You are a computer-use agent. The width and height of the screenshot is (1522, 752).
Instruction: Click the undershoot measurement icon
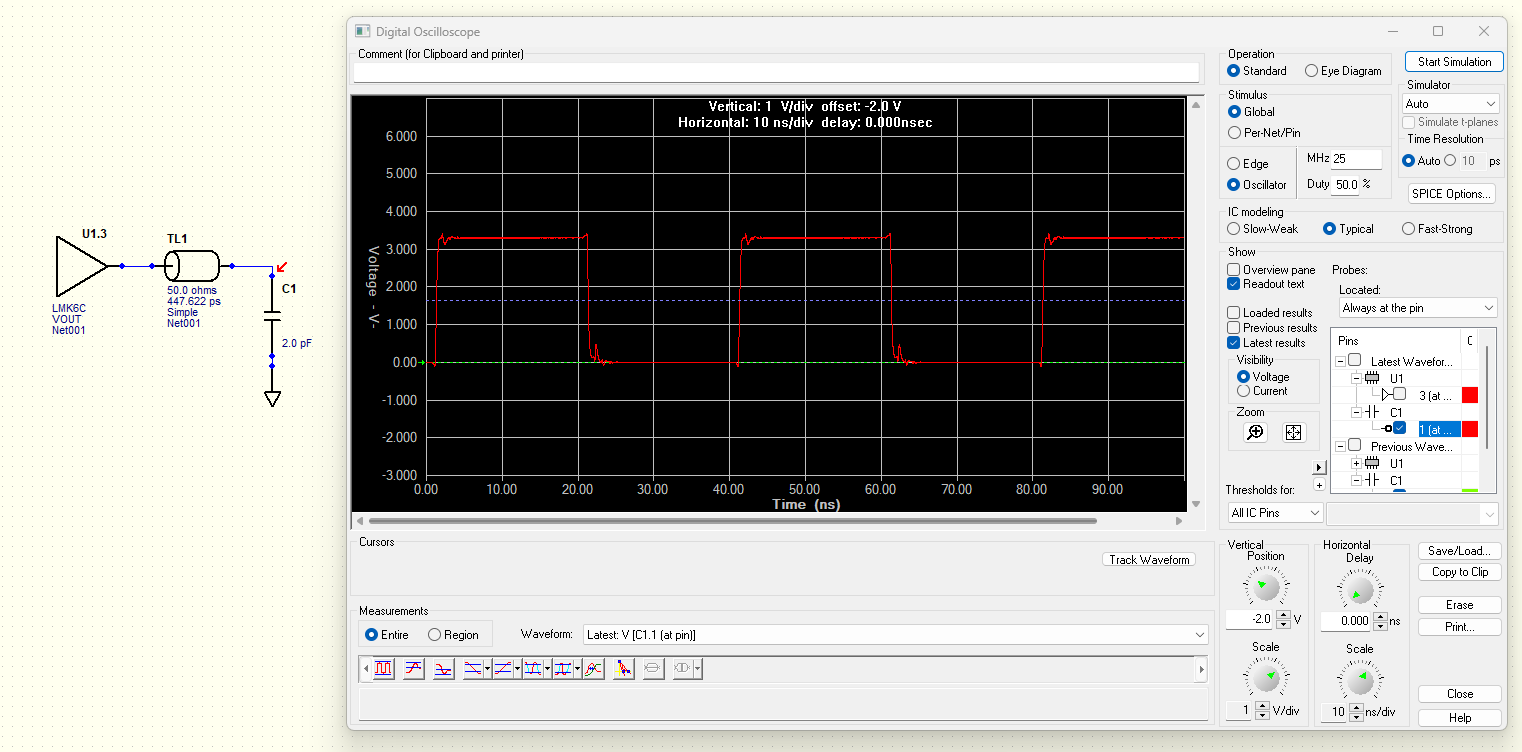click(x=443, y=669)
